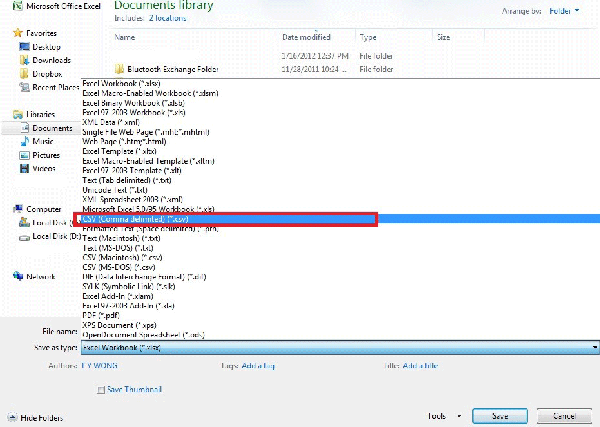Click the Microsoft Office Excel icon in sidebar
Image resolution: width=600 pixels, height=427 pixels.
click(x=18, y=6)
